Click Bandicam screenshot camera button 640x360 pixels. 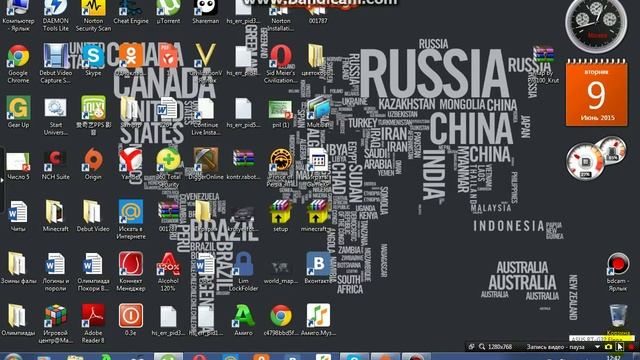608,347
